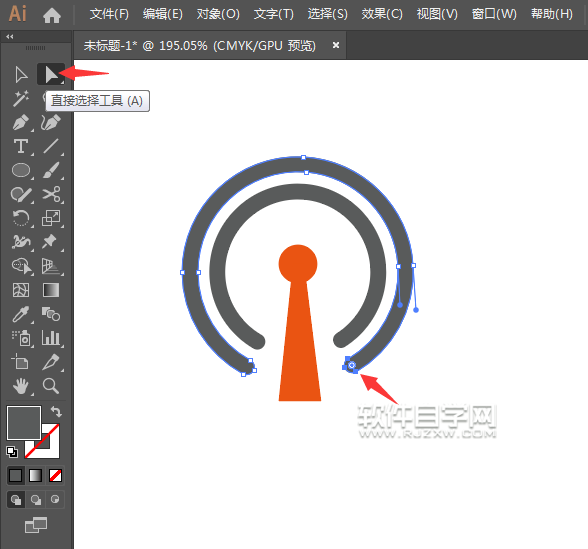
Task: Select the black arrow Selection tool
Action: pyautogui.click(x=21, y=74)
